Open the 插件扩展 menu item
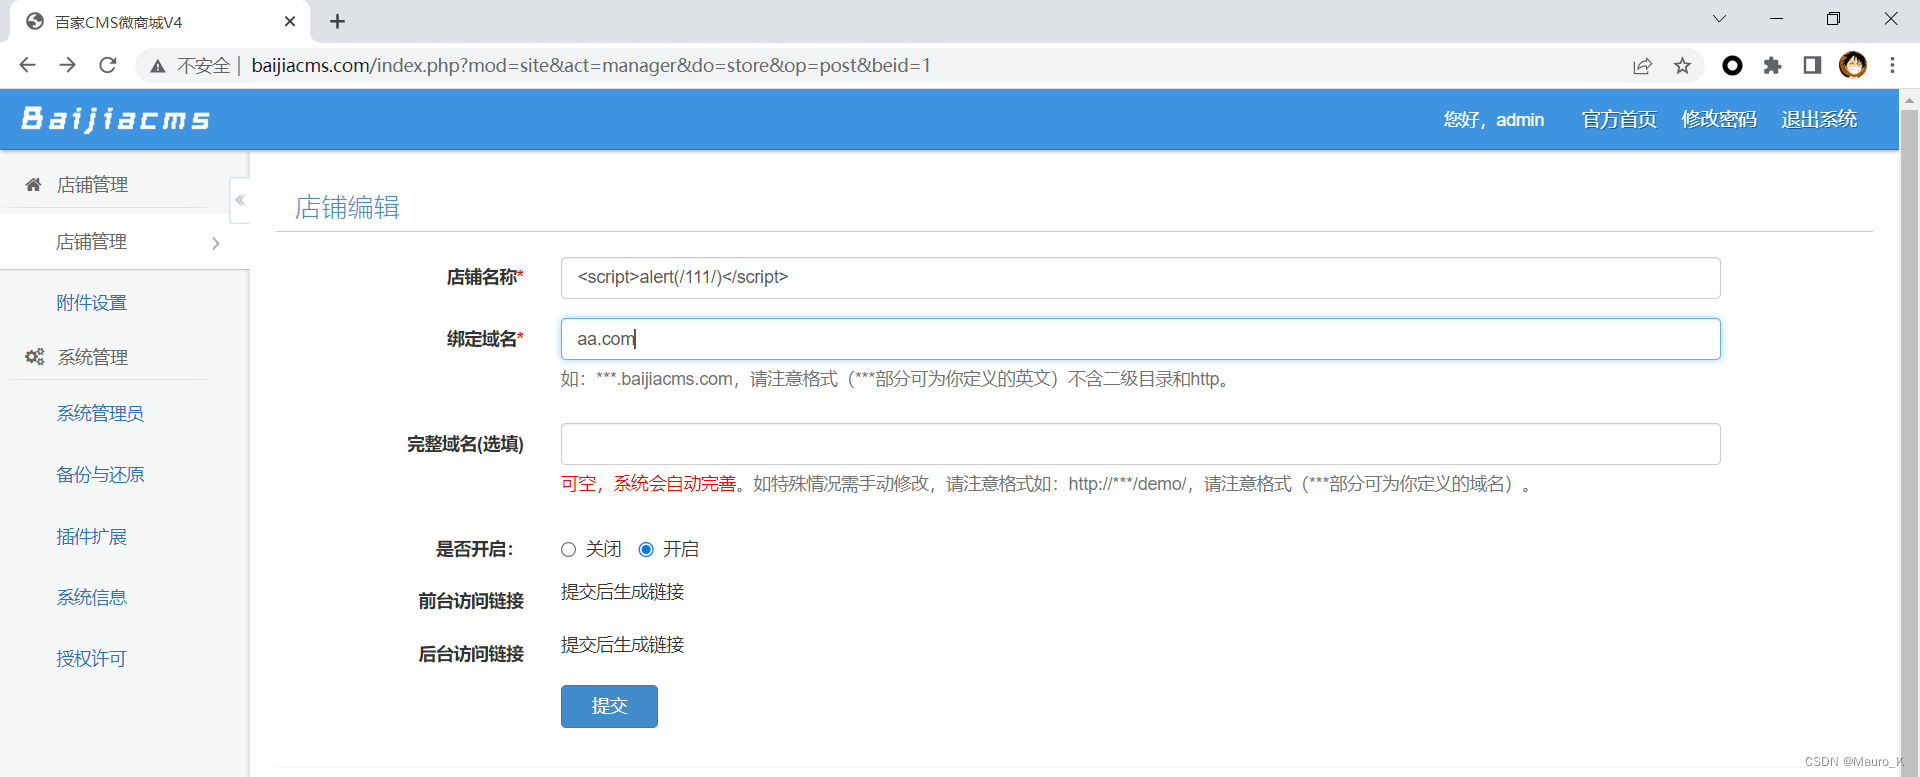This screenshot has height=777, width=1920. (x=91, y=537)
